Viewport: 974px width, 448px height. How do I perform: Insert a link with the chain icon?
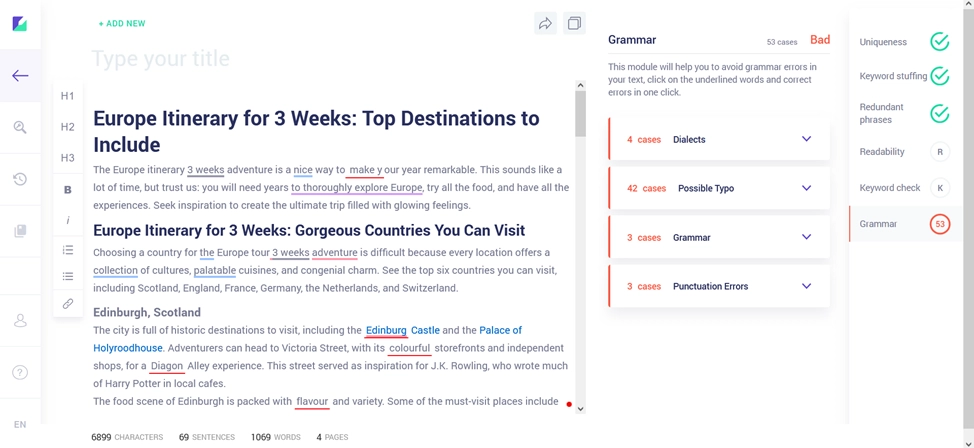pos(68,303)
